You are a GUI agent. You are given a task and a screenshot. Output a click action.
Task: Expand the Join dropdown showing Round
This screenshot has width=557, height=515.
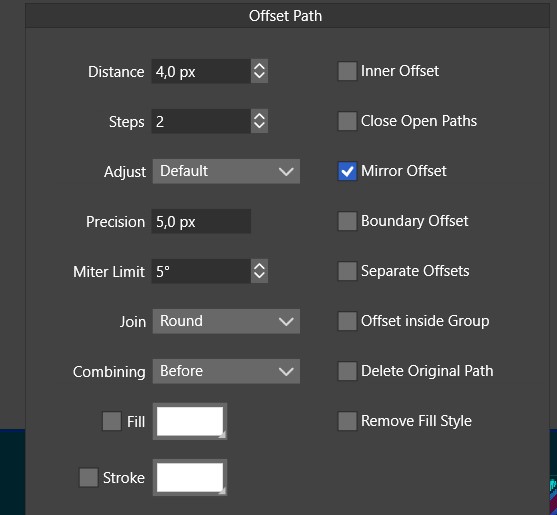(226, 321)
